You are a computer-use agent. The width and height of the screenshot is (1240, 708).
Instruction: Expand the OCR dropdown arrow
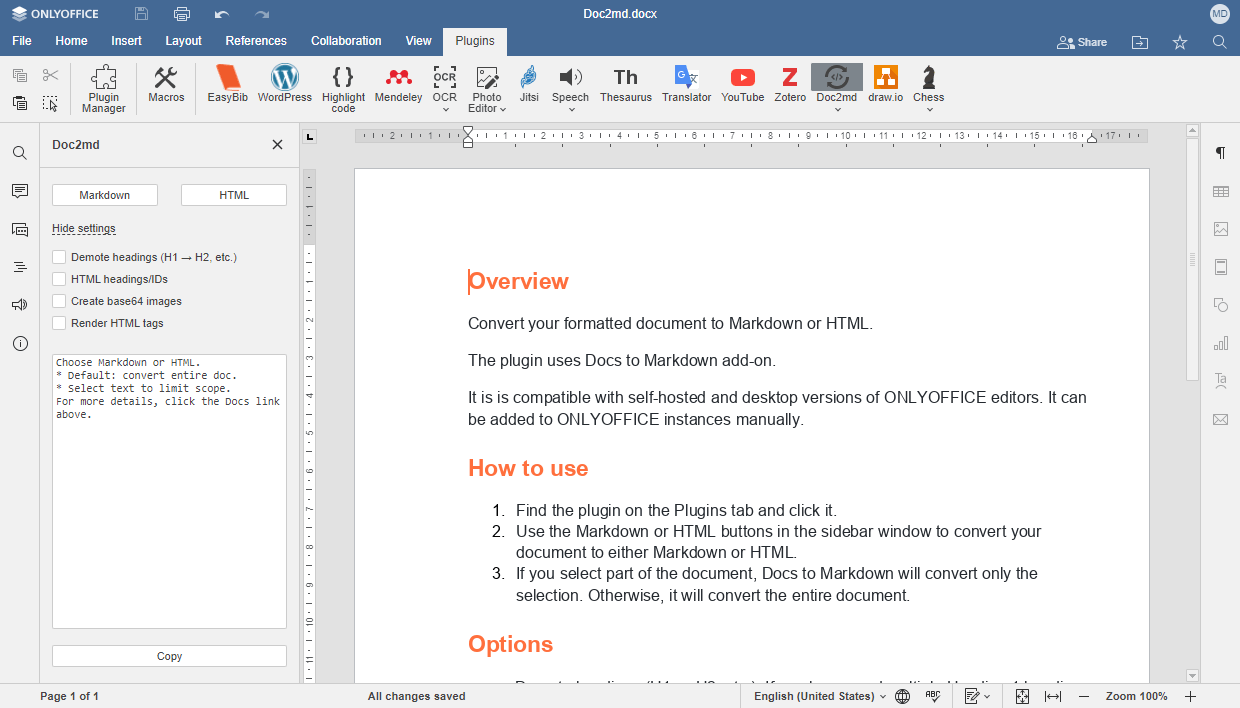coord(445,109)
